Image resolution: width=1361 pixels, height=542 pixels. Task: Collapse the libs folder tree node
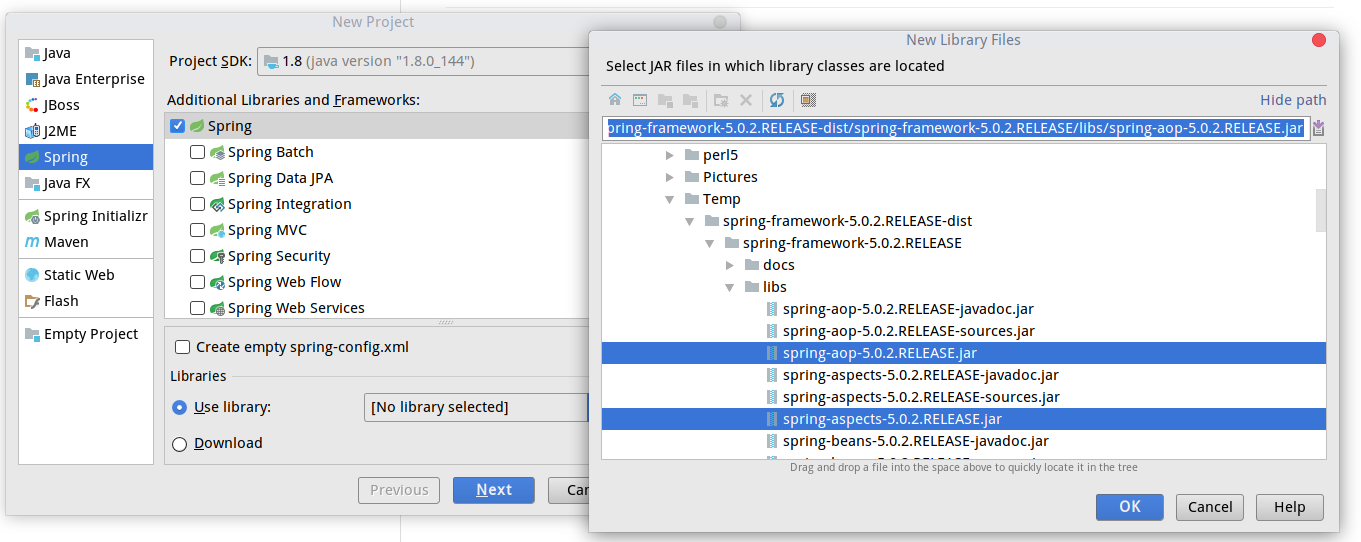(730, 287)
